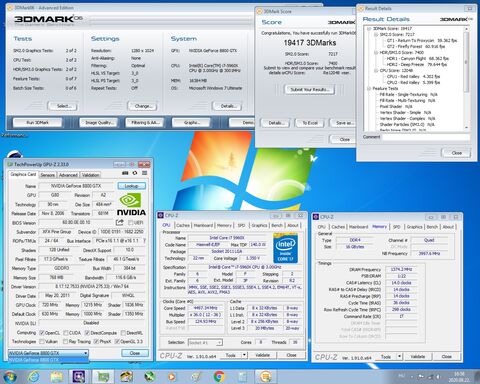Image resolution: width=480 pixels, height=384 pixels.
Task: Click the Graphs button in 3DMark06
Action: point(191,122)
